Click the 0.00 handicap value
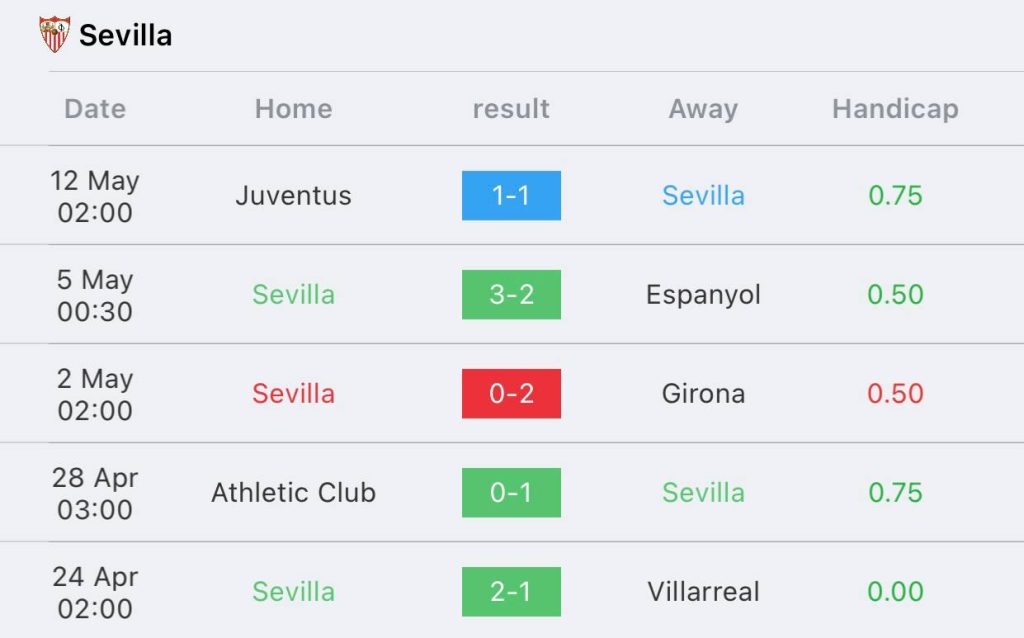Screen dimensions: 1024x638 pyautogui.click(x=895, y=592)
